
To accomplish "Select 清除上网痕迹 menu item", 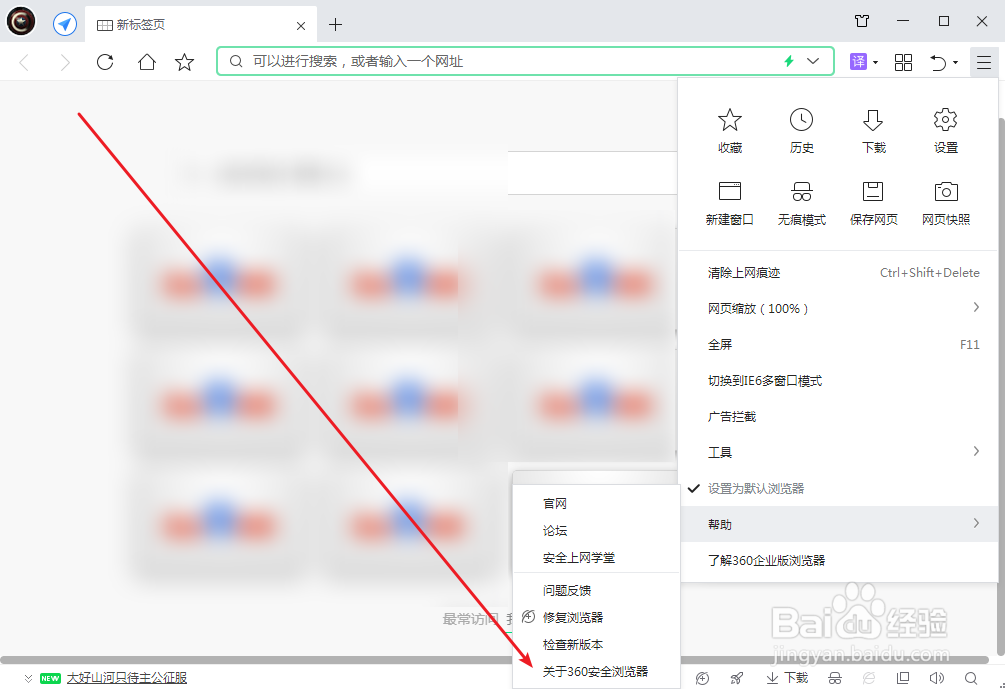I will coord(838,272).
